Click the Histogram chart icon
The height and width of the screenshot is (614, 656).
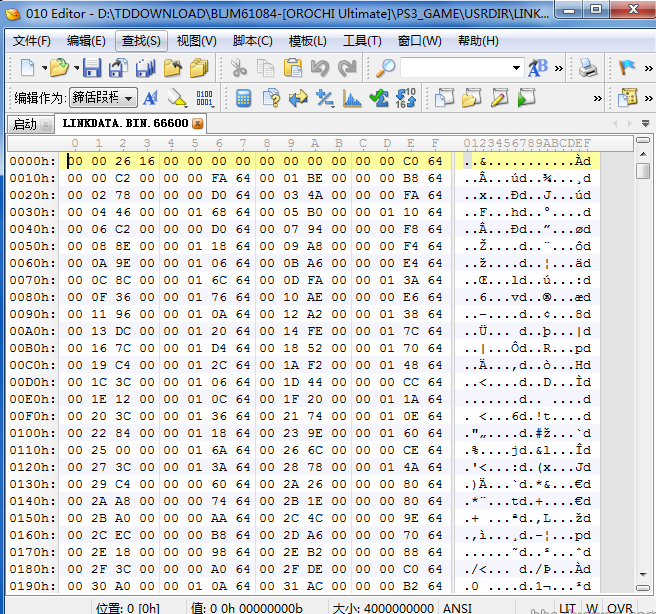pos(352,98)
